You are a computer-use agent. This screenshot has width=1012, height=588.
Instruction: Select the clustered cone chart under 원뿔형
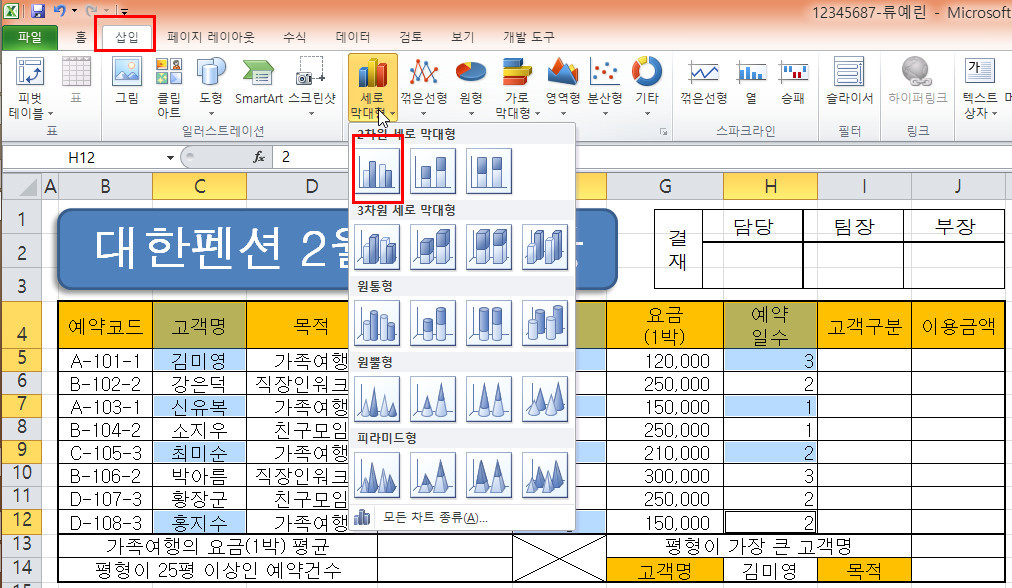377,399
